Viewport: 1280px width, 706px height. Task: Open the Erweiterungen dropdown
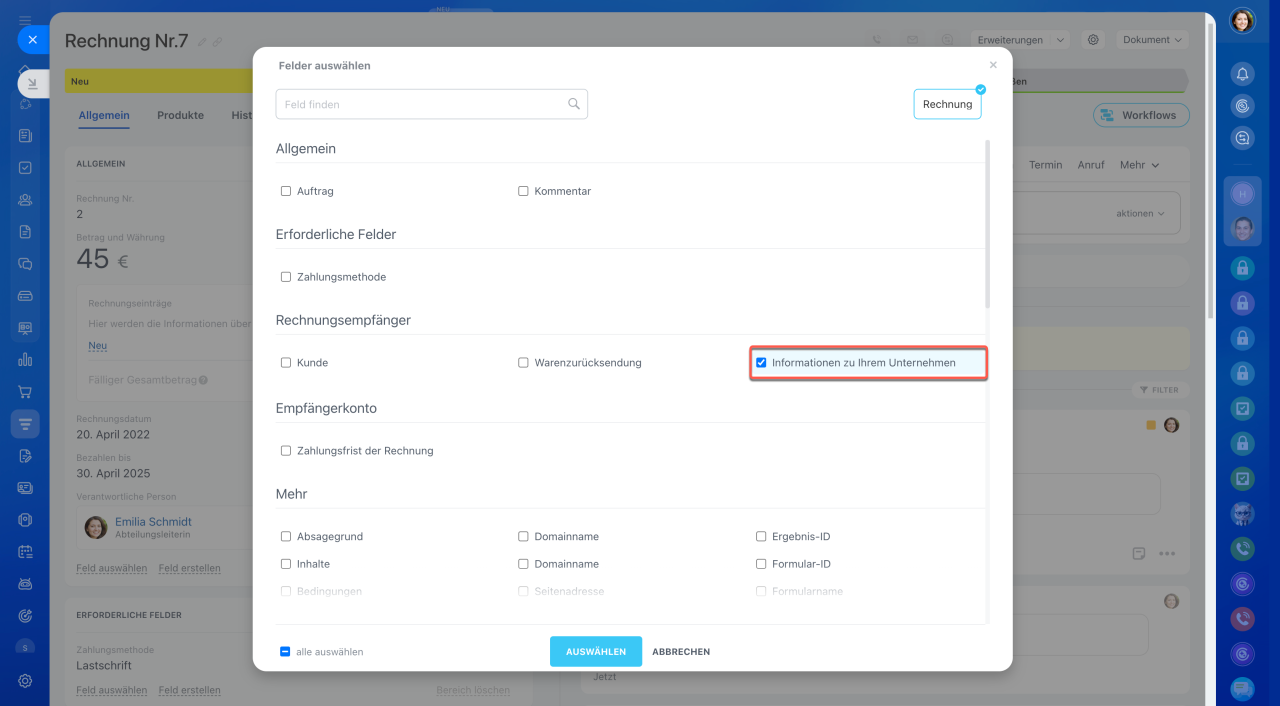click(1019, 40)
